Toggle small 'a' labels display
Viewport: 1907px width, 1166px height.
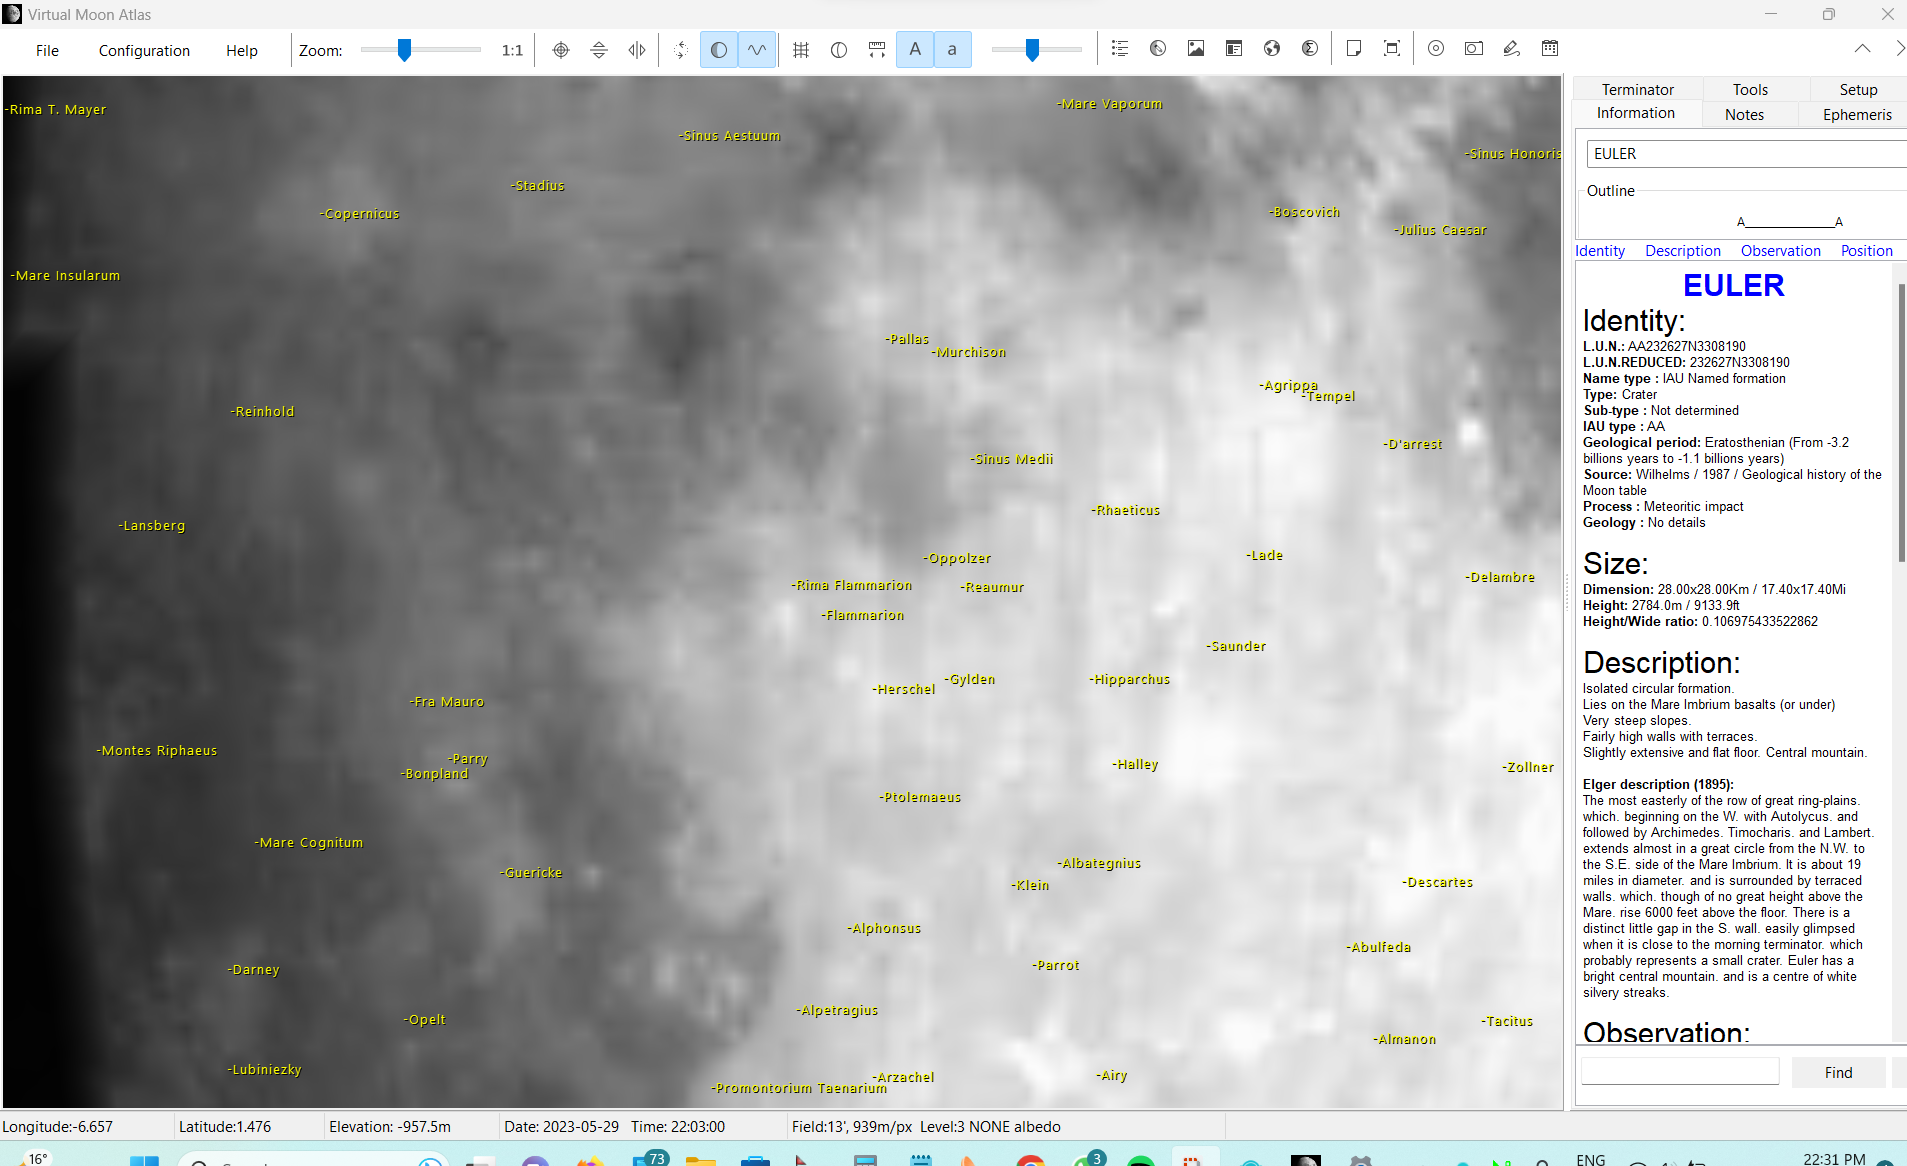(x=952, y=50)
